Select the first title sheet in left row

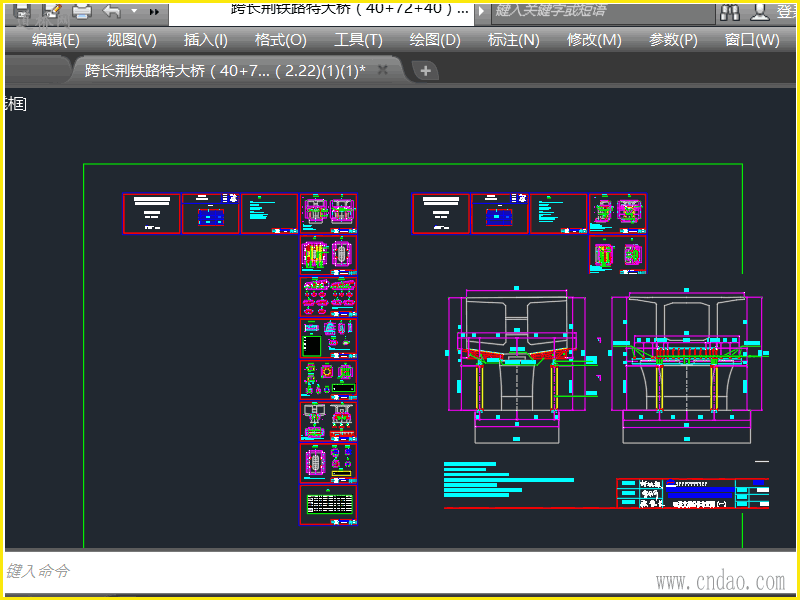pyautogui.click(x=152, y=214)
